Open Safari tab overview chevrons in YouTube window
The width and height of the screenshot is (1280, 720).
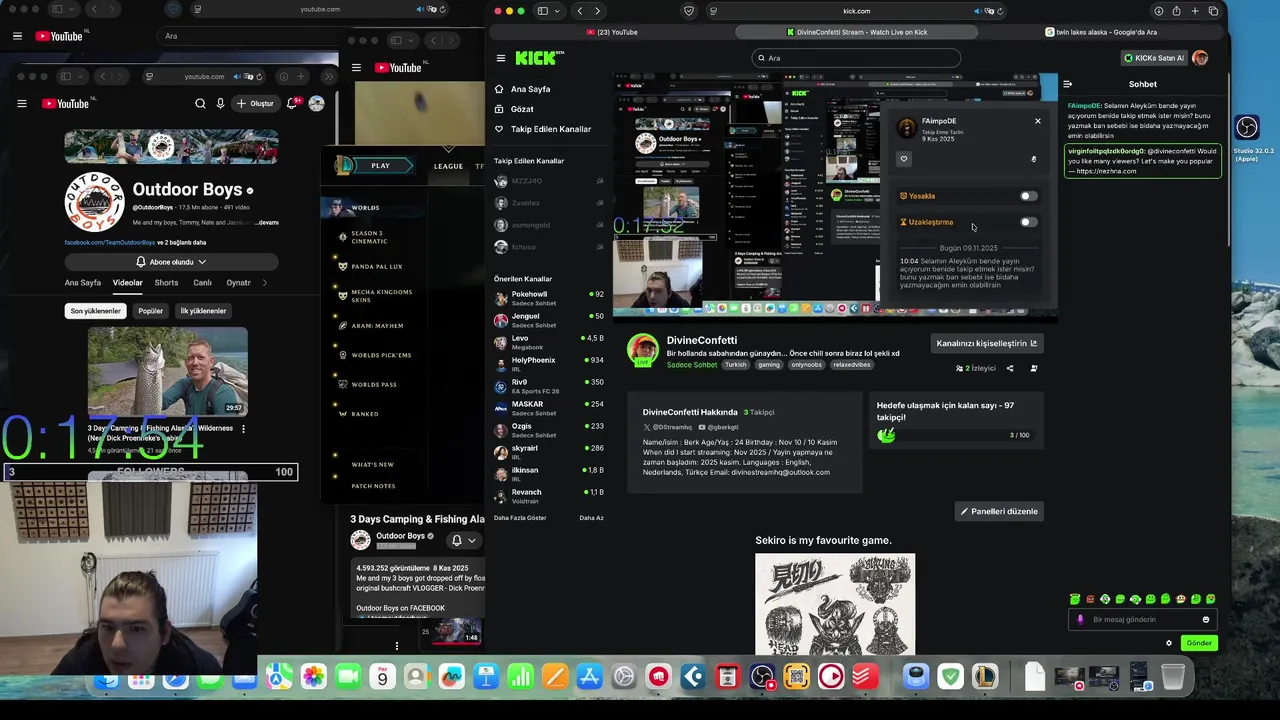328,76
